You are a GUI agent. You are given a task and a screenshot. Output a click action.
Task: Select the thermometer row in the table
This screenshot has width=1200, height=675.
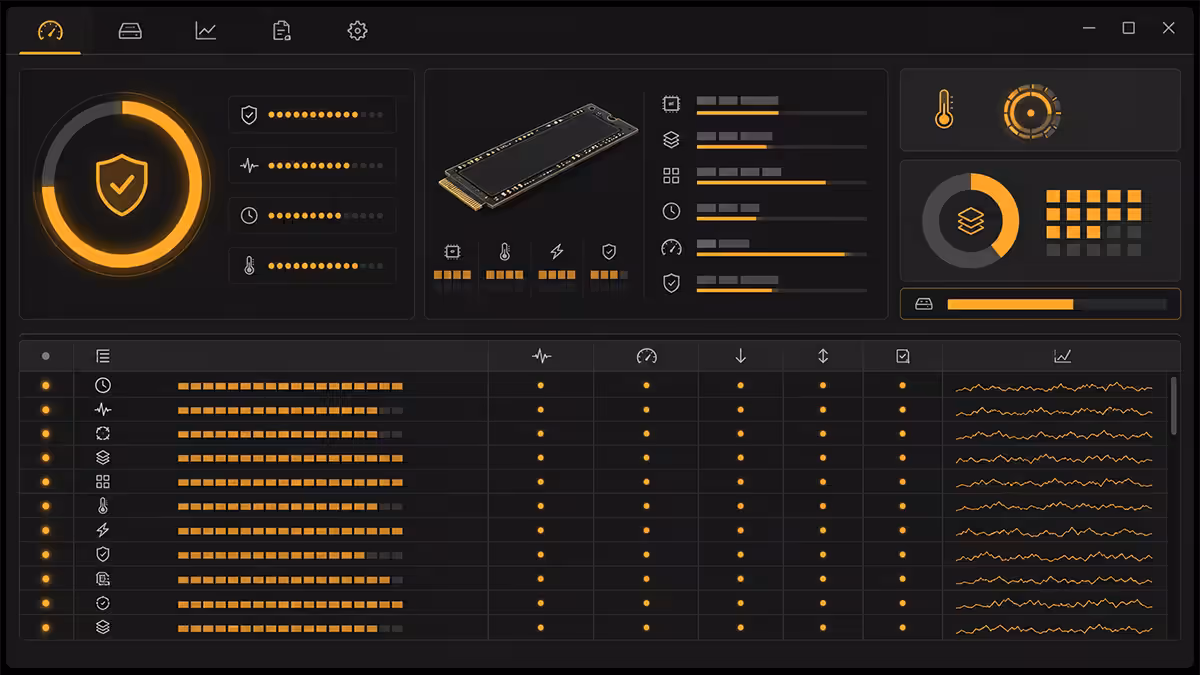point(593,506)
